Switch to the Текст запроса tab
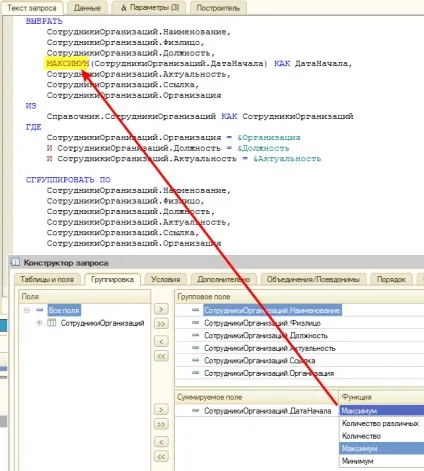424x471 pixels. click(32, 8)
